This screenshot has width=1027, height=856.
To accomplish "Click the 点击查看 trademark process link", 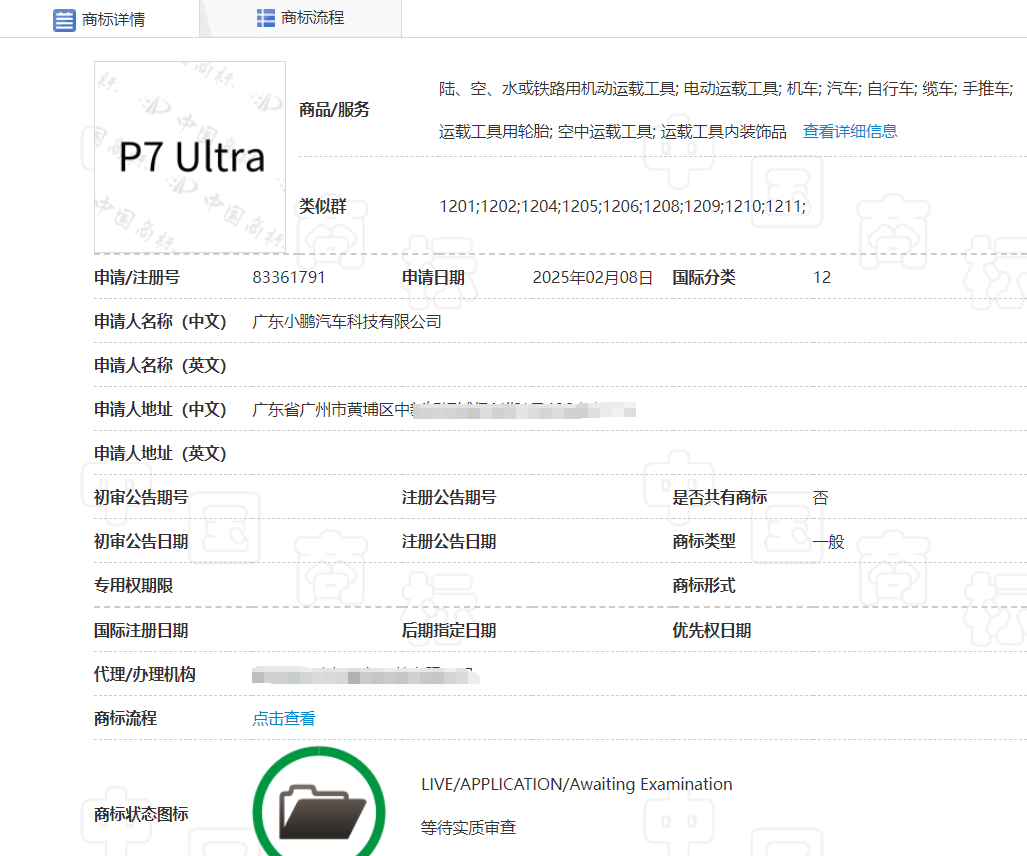I will 284,718.
